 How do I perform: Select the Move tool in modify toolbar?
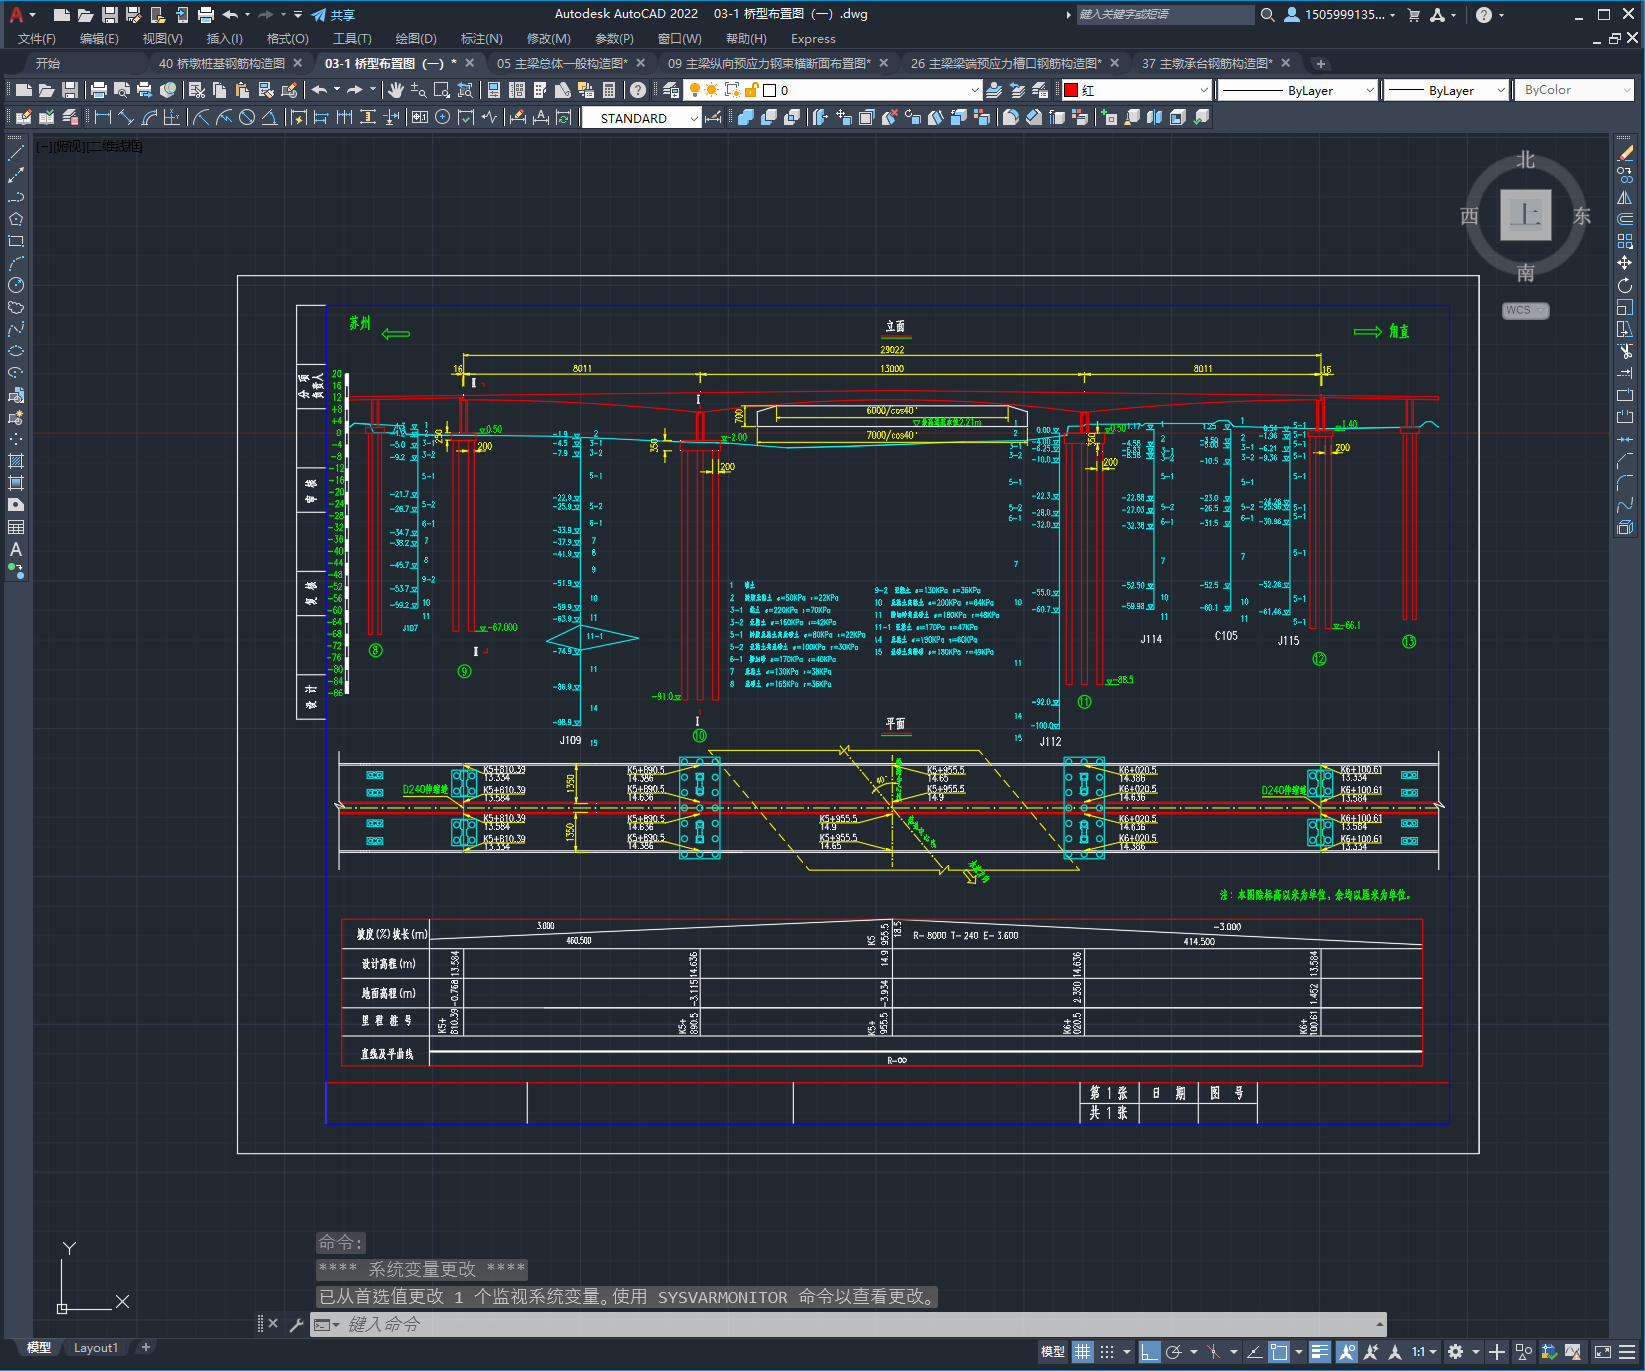(1625, 263)
